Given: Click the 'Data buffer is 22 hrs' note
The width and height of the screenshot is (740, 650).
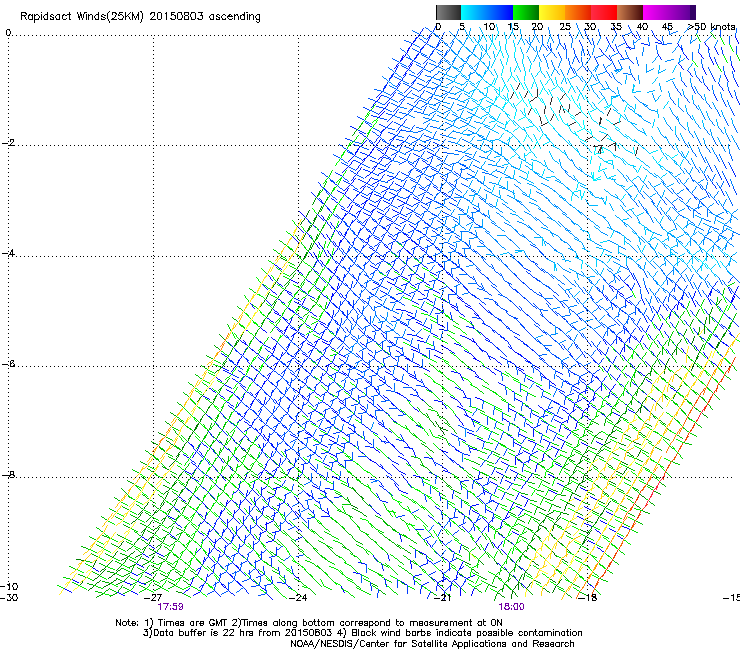Looking at the screenshot, I should (x=362, y=633).
